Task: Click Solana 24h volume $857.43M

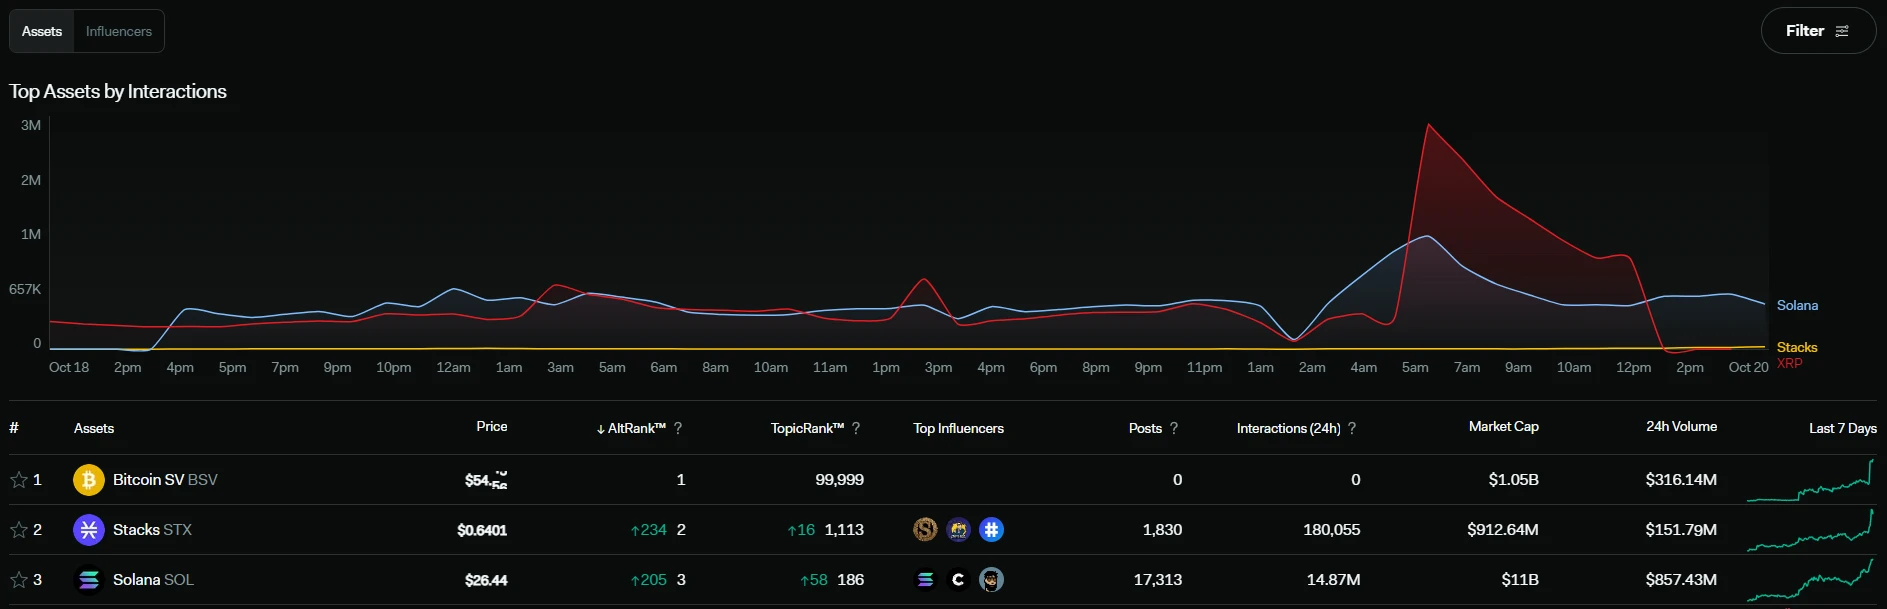Action: 1681,580
